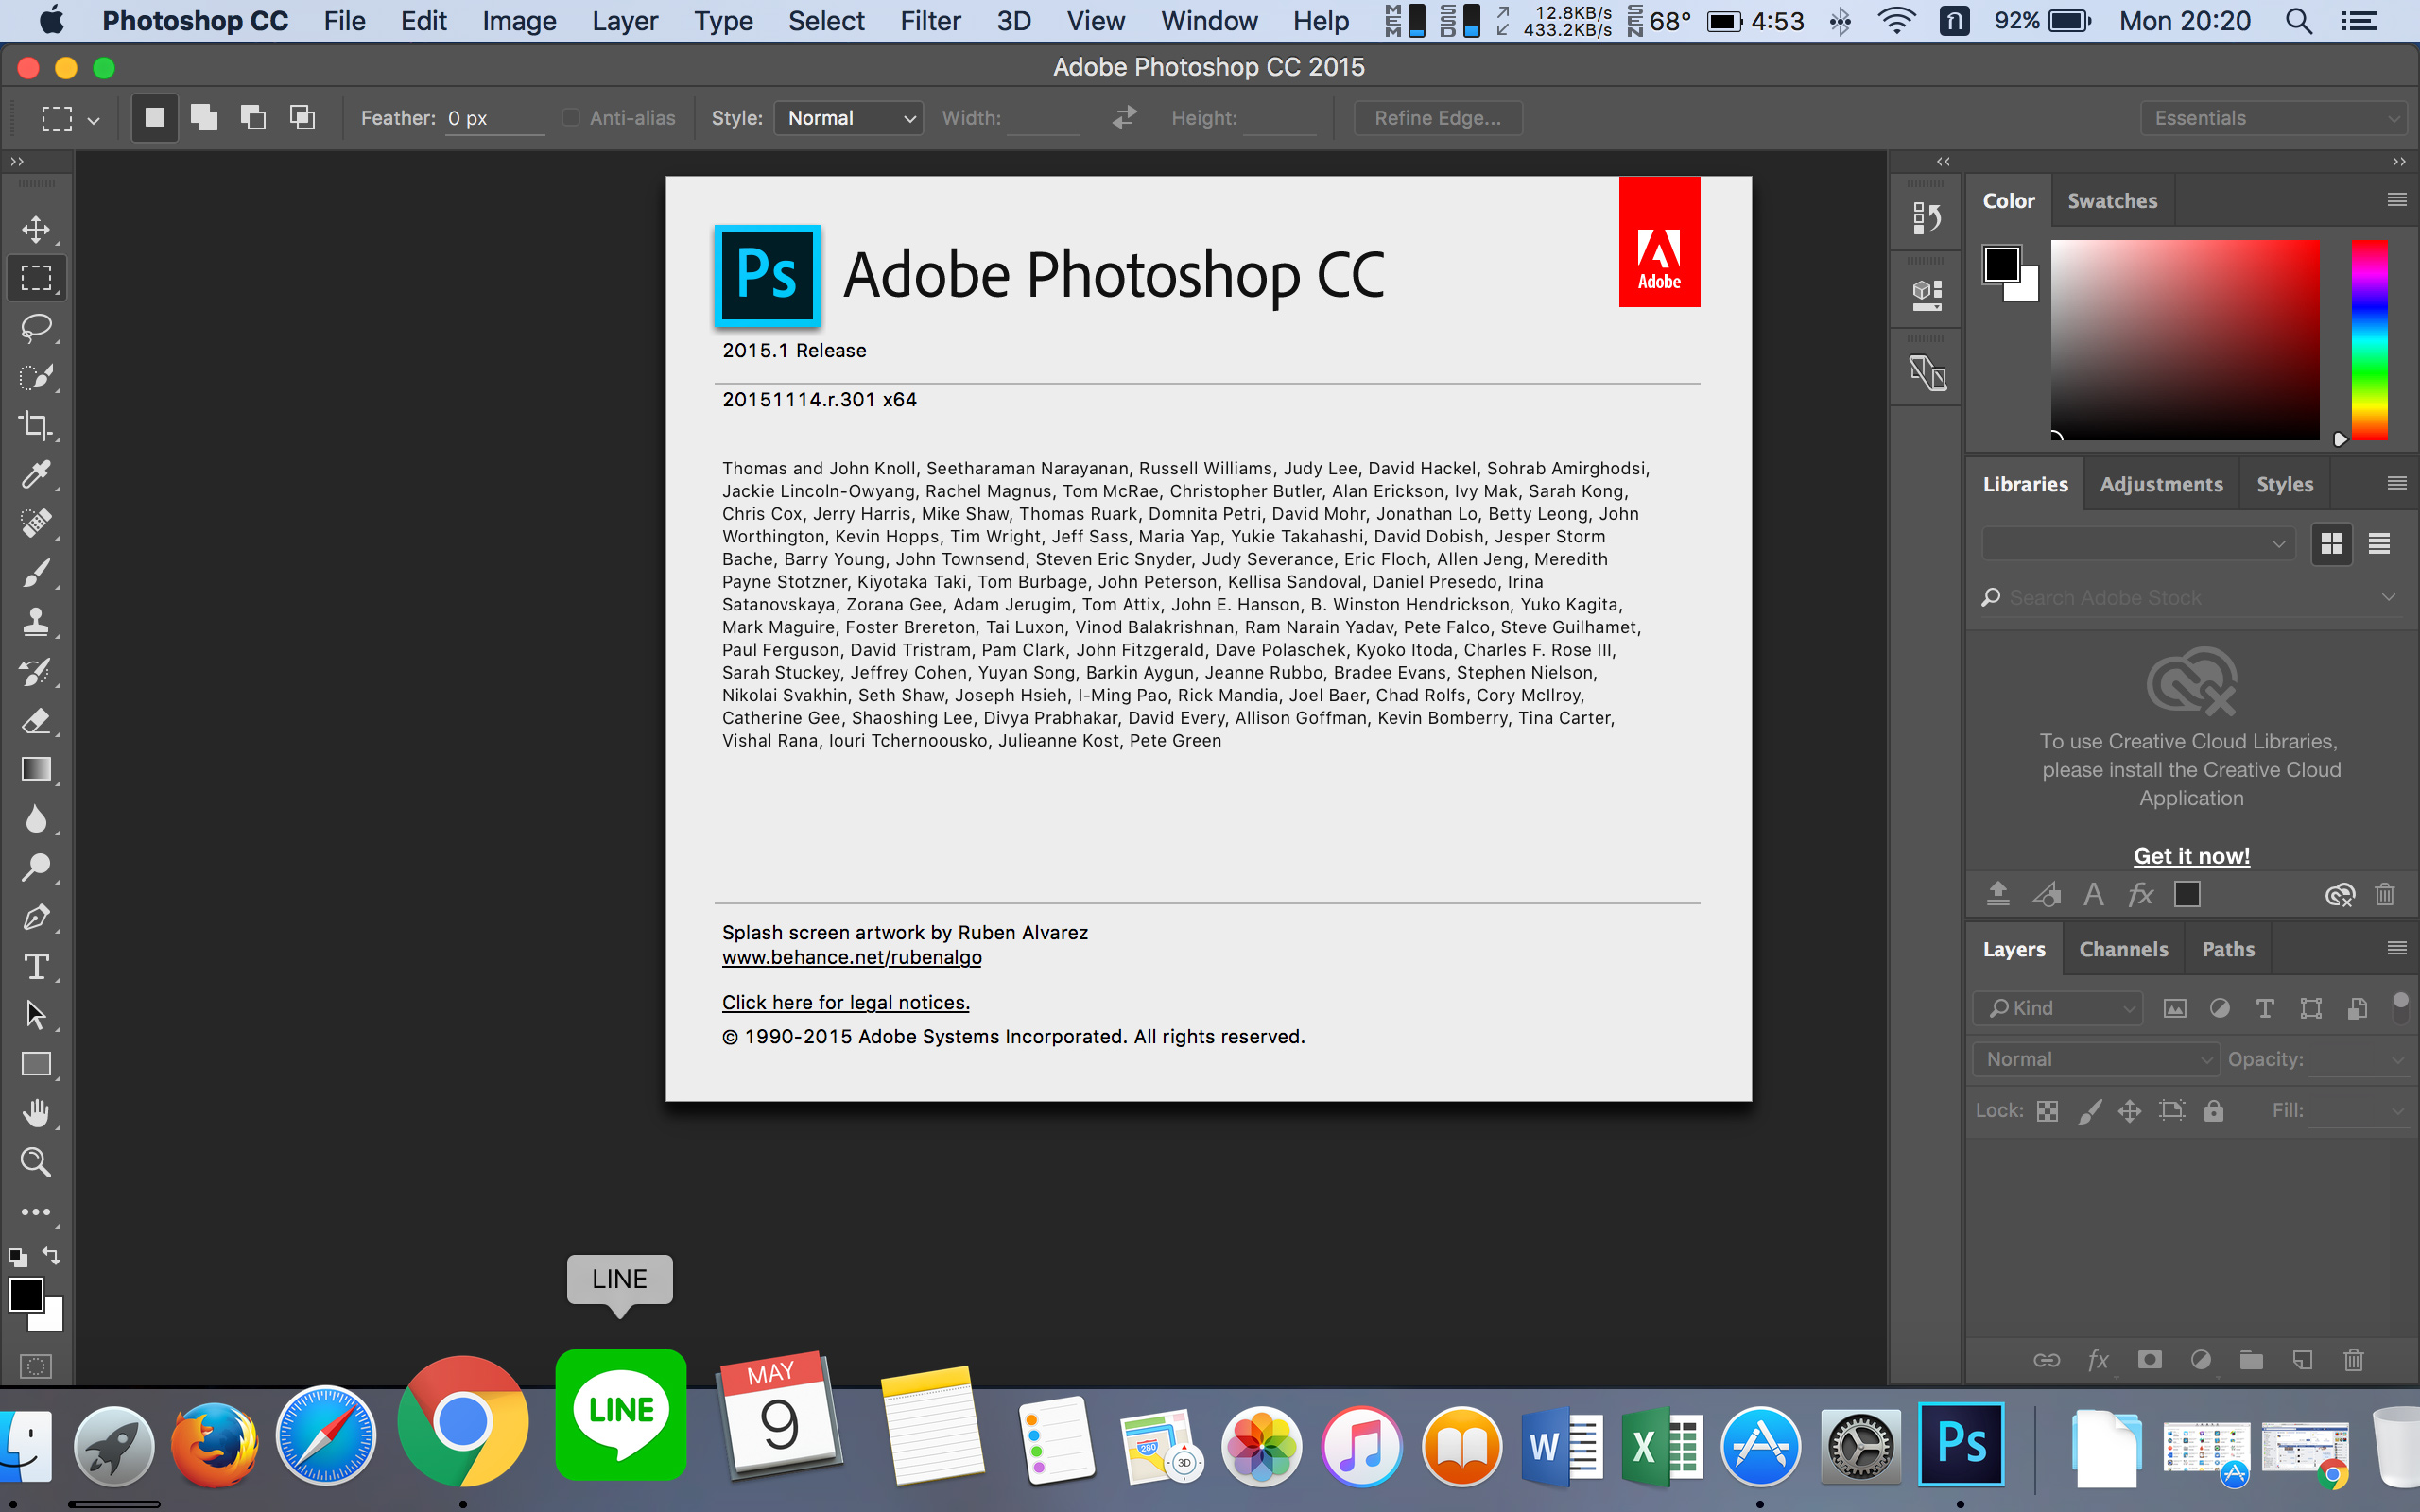
Task: Switch to the Channels tab
Action: (2123, 949)
